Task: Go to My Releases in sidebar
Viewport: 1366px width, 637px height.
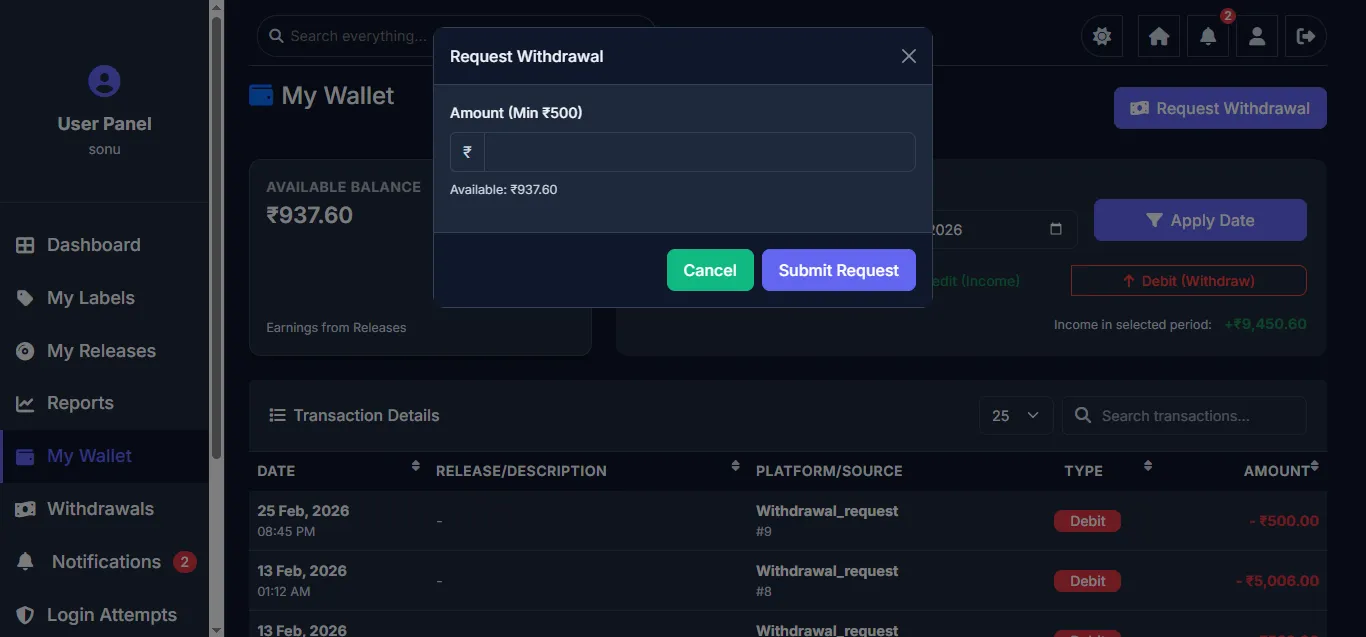Action: (104, 351)
